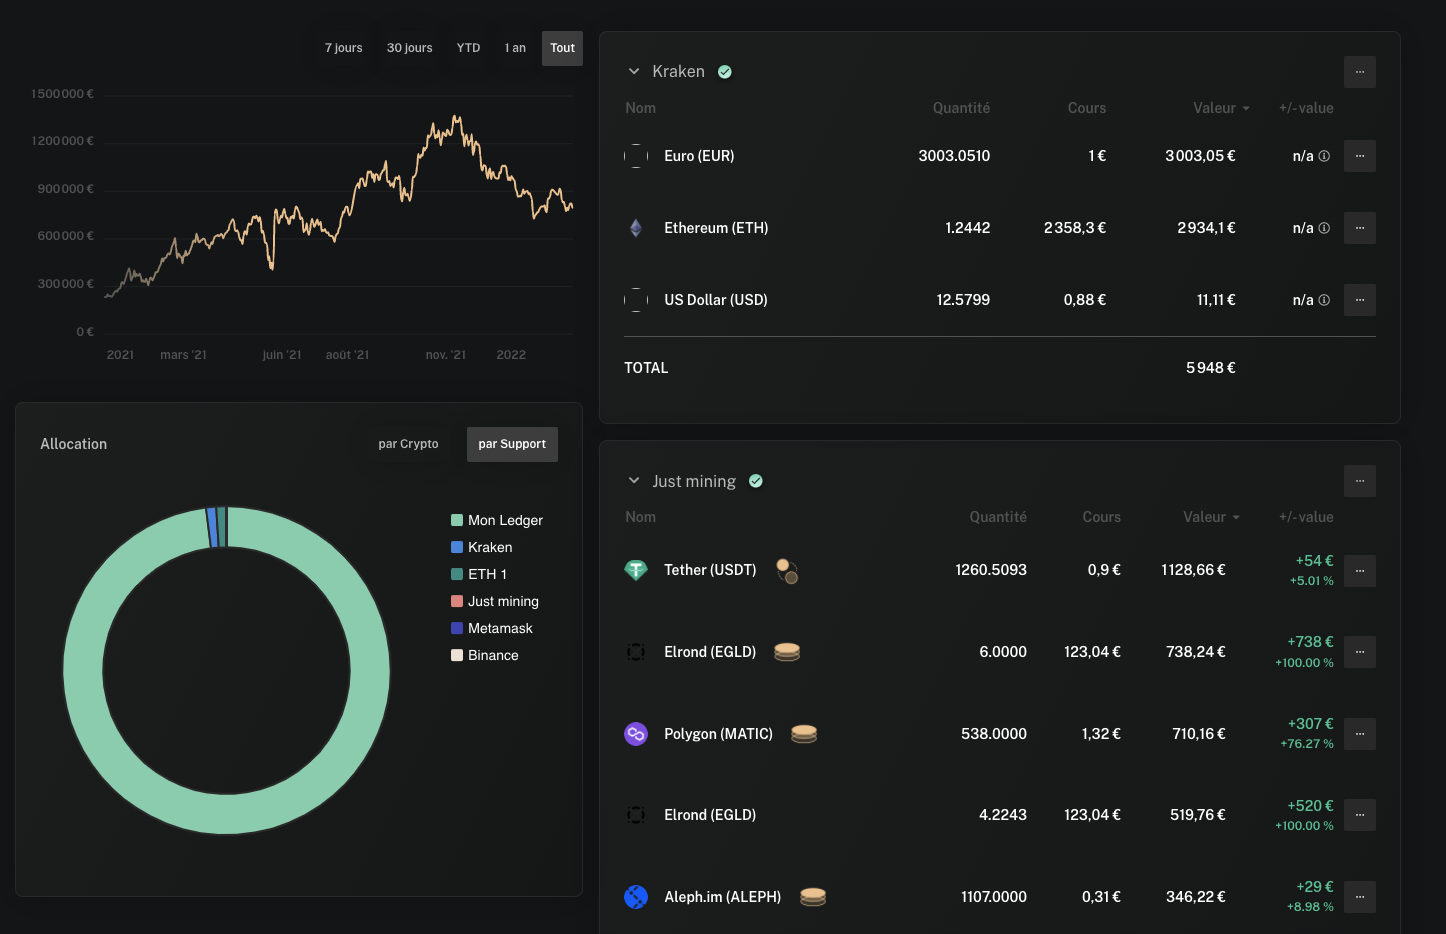Viewport: 1446px width, 934px height.
Task: Toggle Metamask legend swatch
Action: pos(457,628)
